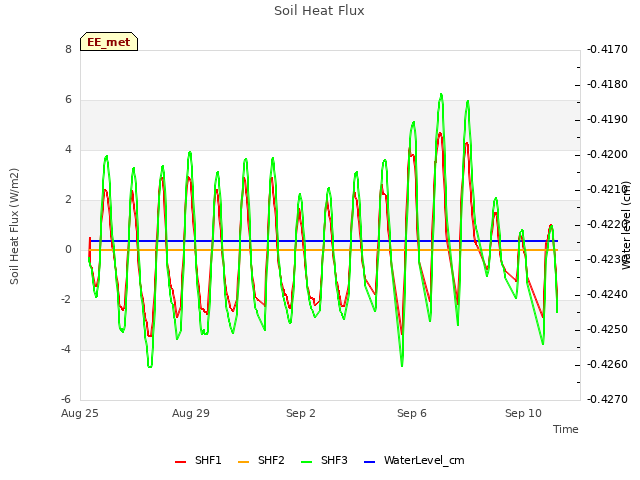Click the Aug 25 x-axis label
This screenshot has height=480, width=640.
point(80,413)
